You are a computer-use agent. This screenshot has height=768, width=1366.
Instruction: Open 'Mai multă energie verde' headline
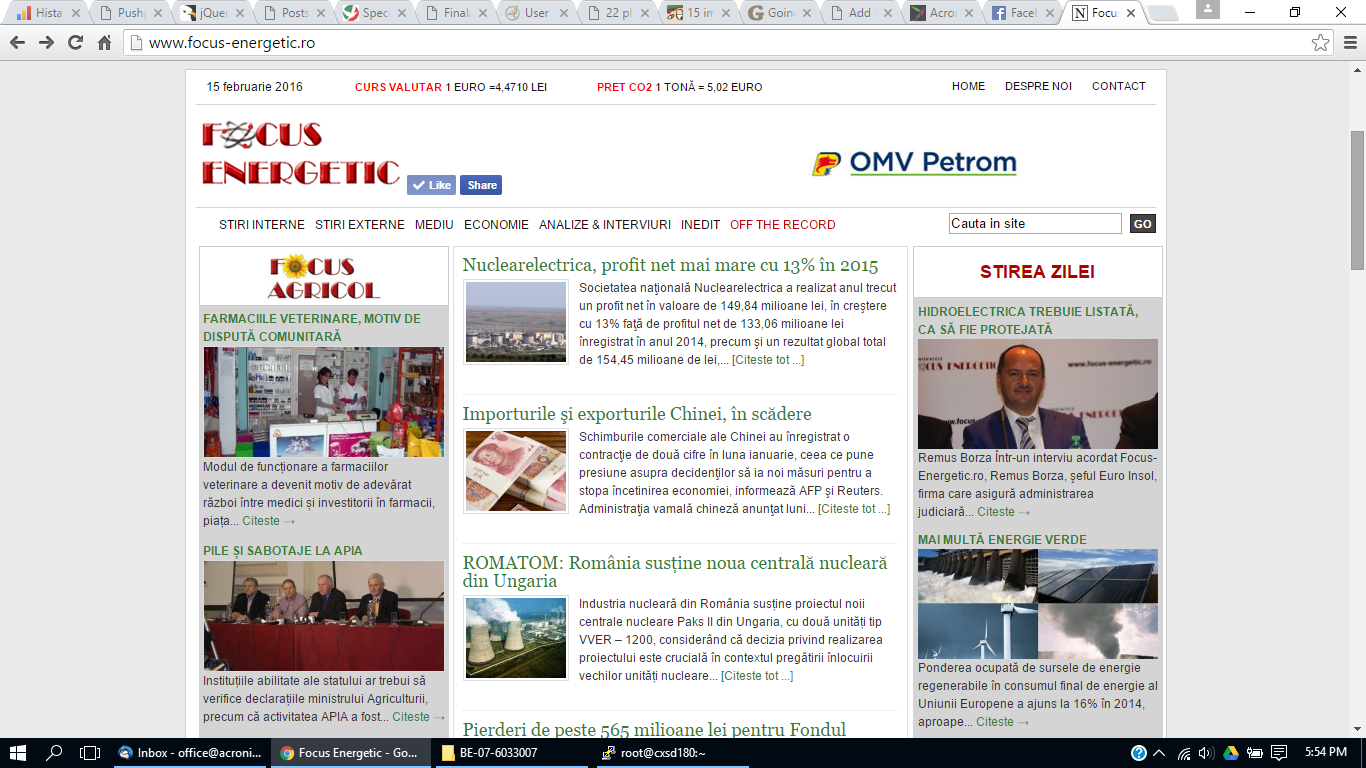[1002, 540]
